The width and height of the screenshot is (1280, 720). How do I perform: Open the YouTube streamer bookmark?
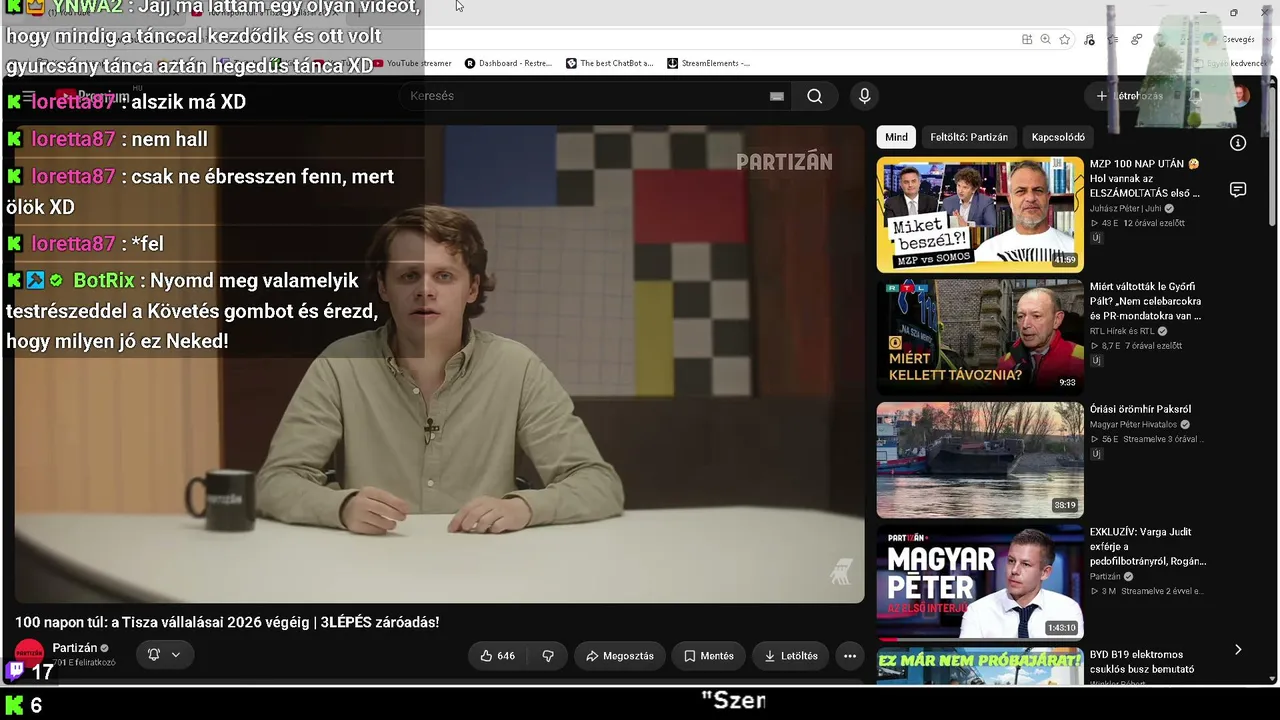click(x=413, y=63)
